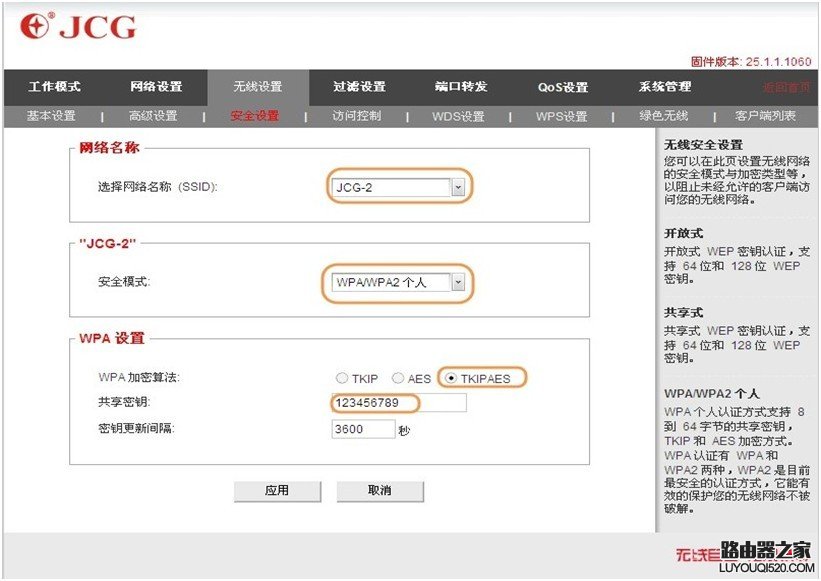Viewport: 821px width, 581px height.
Task: Click the 取消 button
Action: [380, 491]
